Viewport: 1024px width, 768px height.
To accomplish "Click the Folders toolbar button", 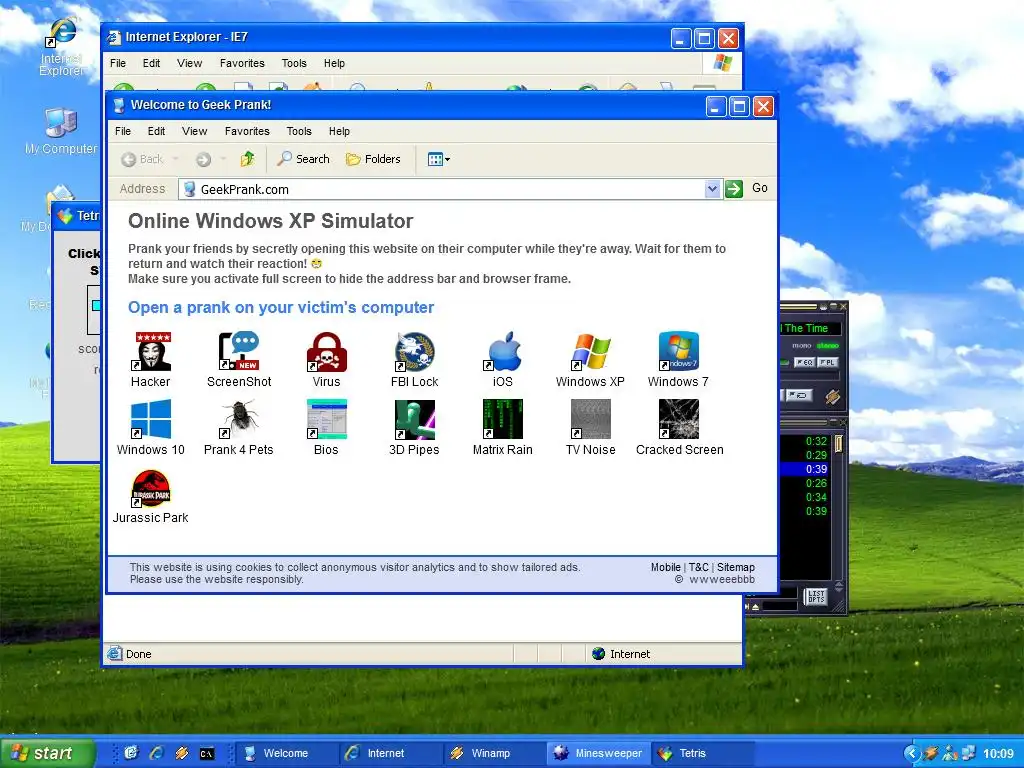I will [373, 159].
